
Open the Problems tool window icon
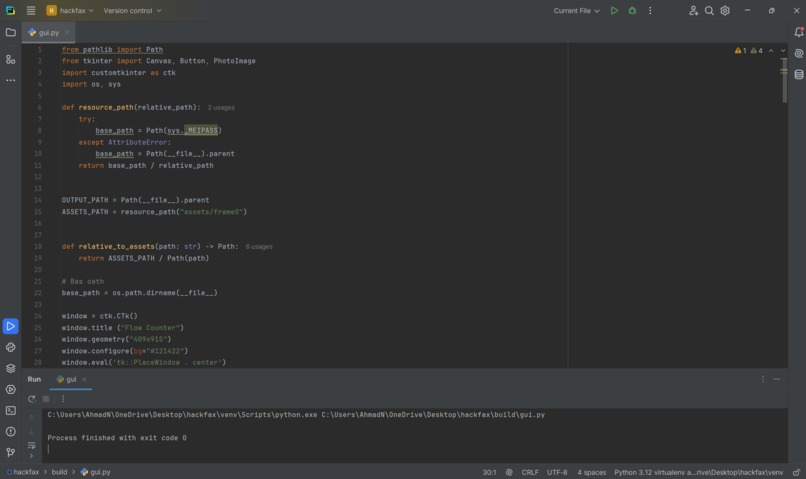click(10, 432)
